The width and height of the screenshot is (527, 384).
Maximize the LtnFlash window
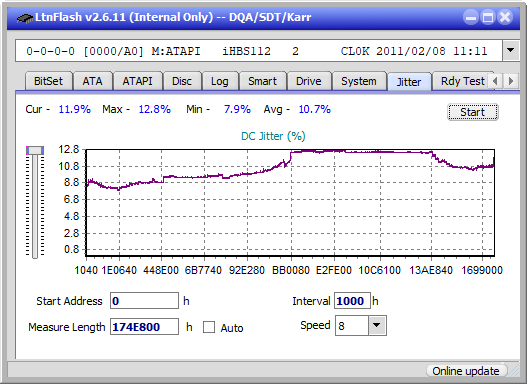click(x=488, y=17)
